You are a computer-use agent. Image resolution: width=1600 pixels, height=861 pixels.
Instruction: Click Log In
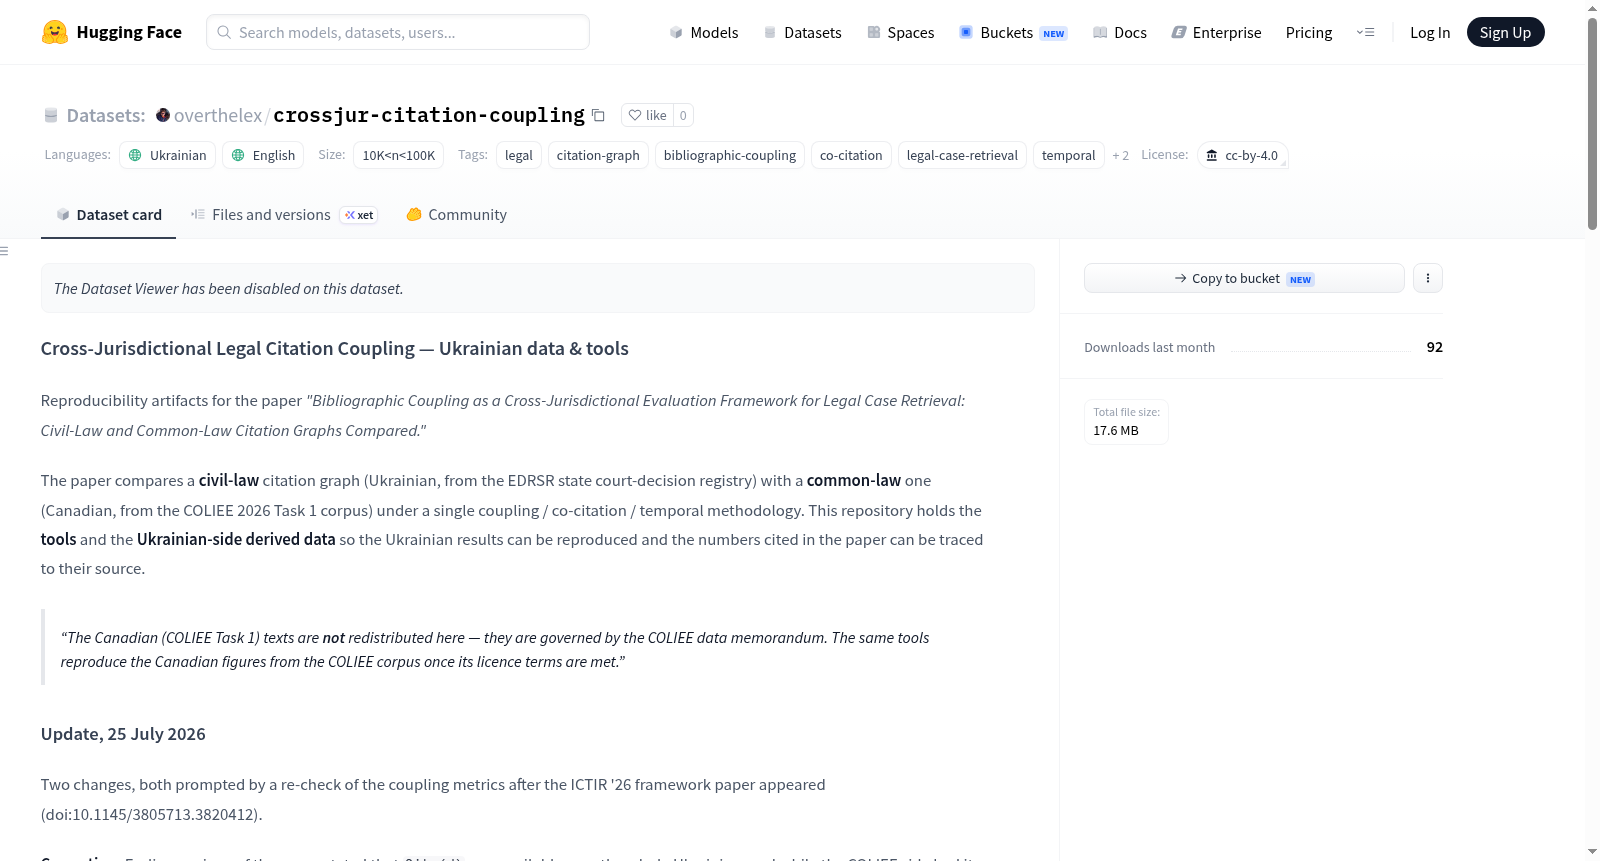pos(1430,32)
